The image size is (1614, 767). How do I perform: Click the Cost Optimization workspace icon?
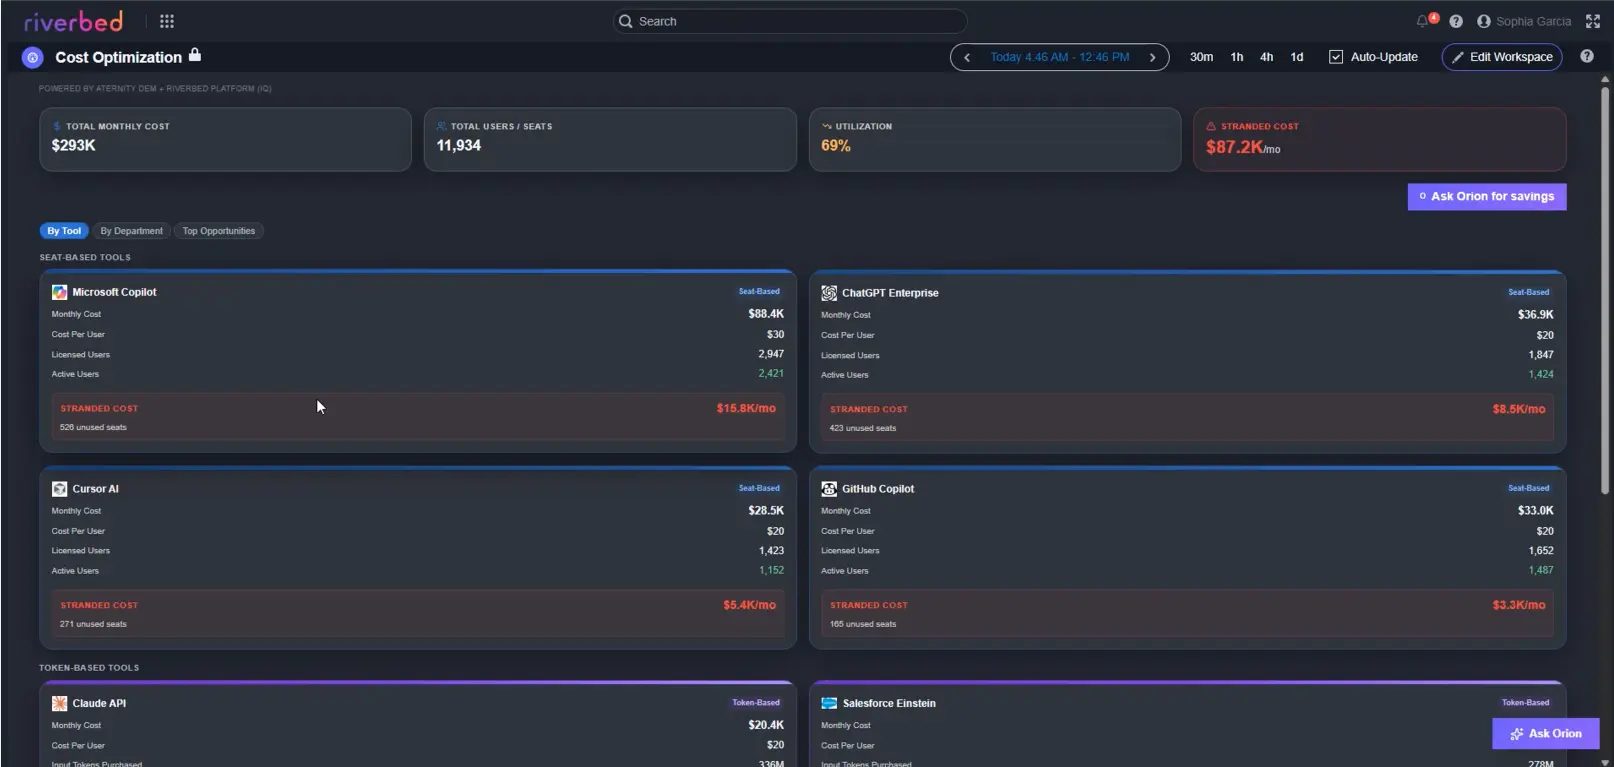click(33, 58)
